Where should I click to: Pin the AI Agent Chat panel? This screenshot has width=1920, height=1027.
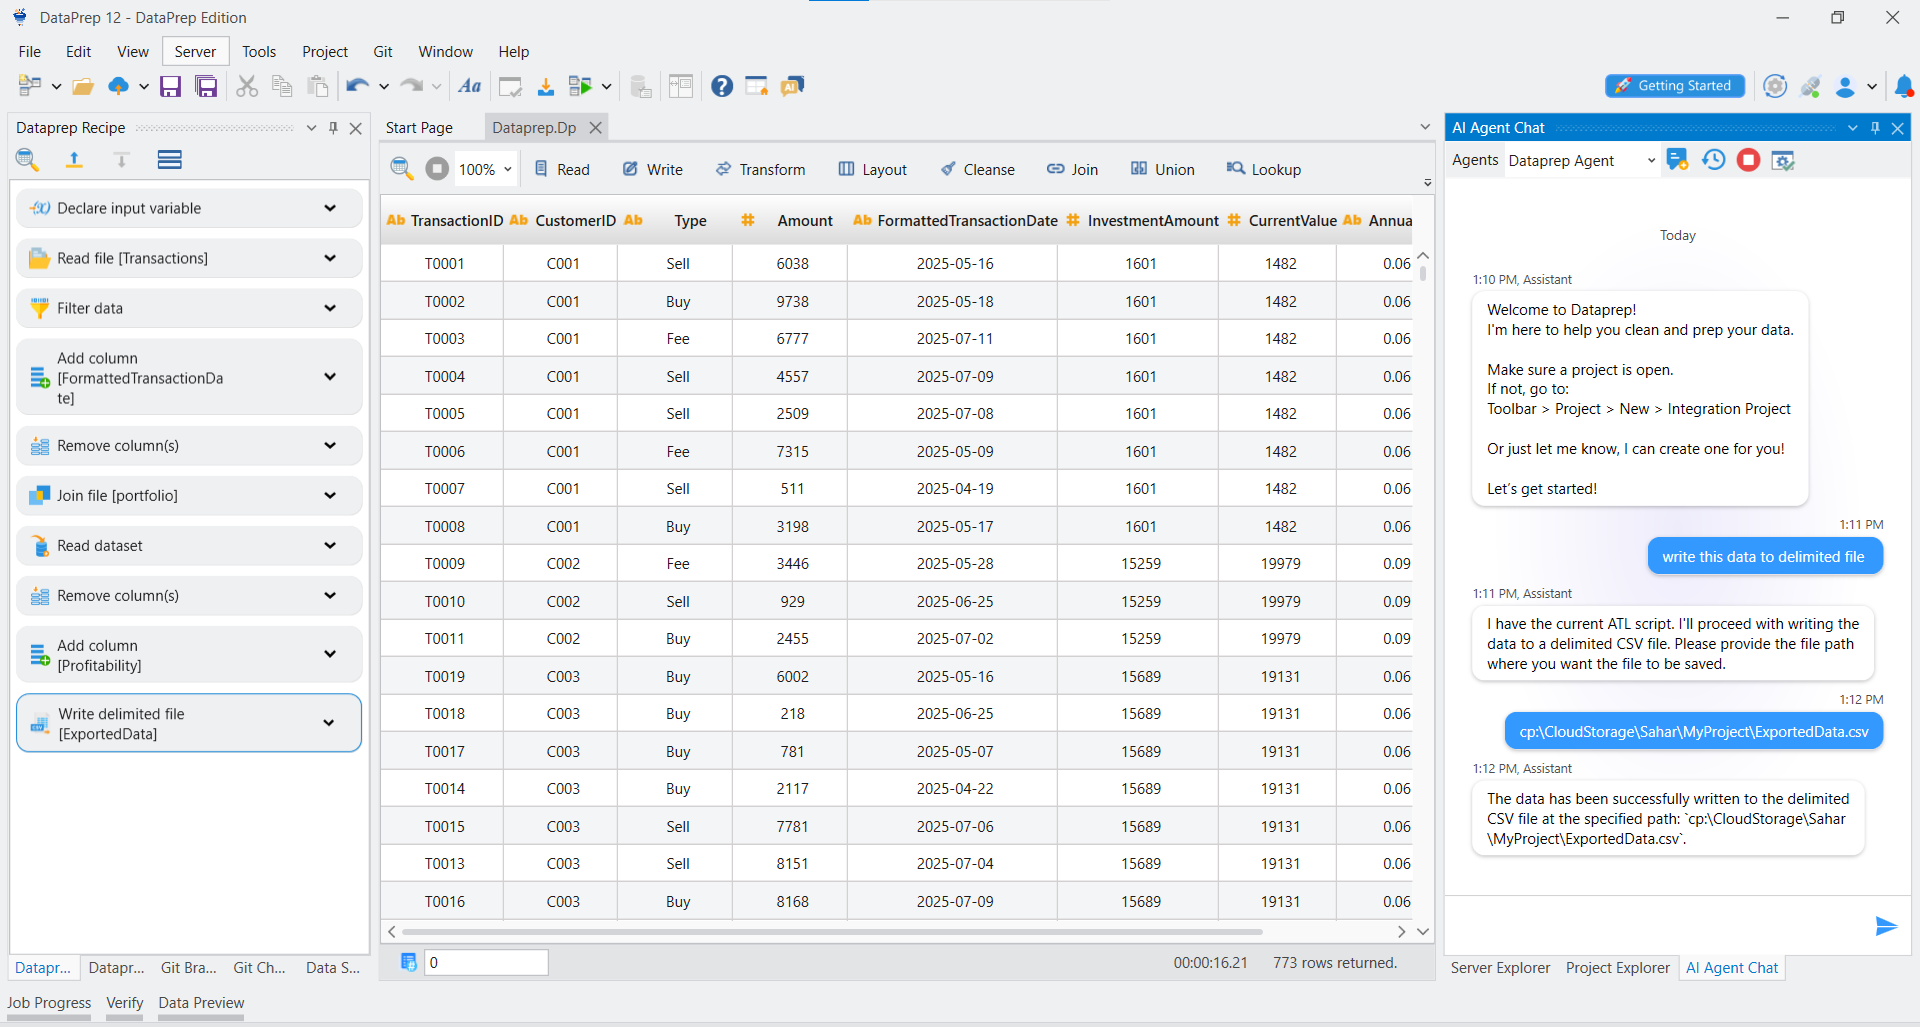point(1875,128)
